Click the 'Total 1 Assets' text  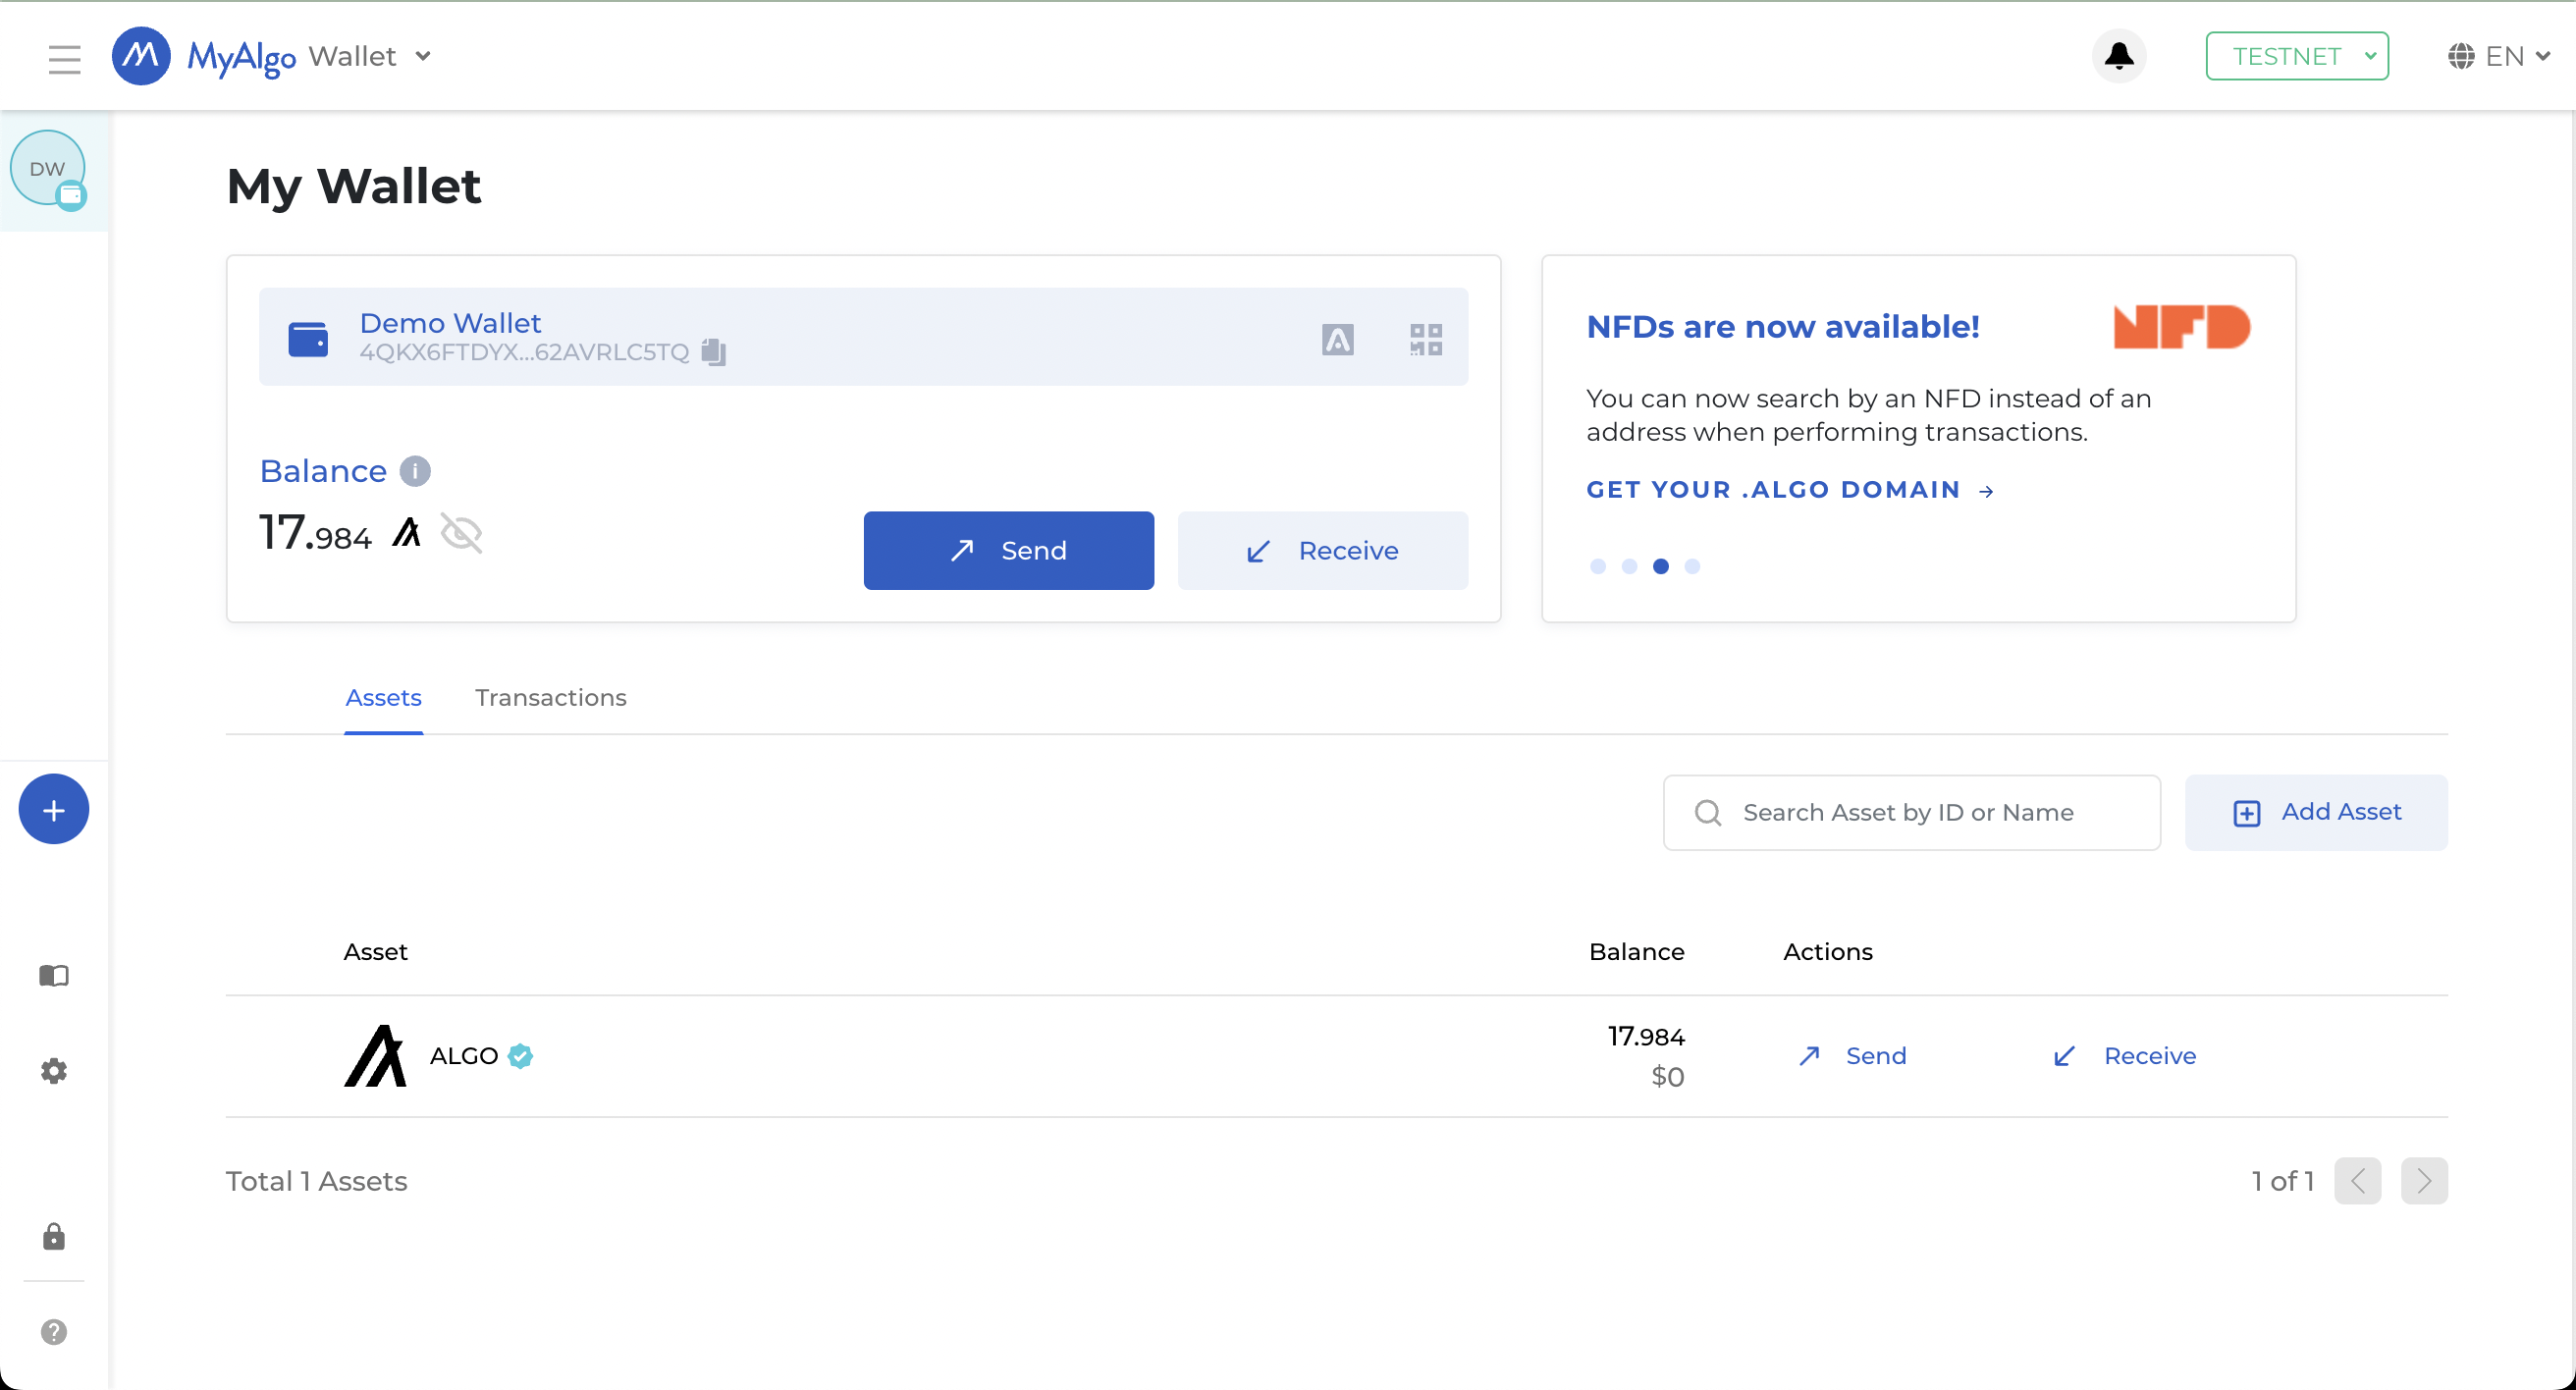coord(316,1181)
